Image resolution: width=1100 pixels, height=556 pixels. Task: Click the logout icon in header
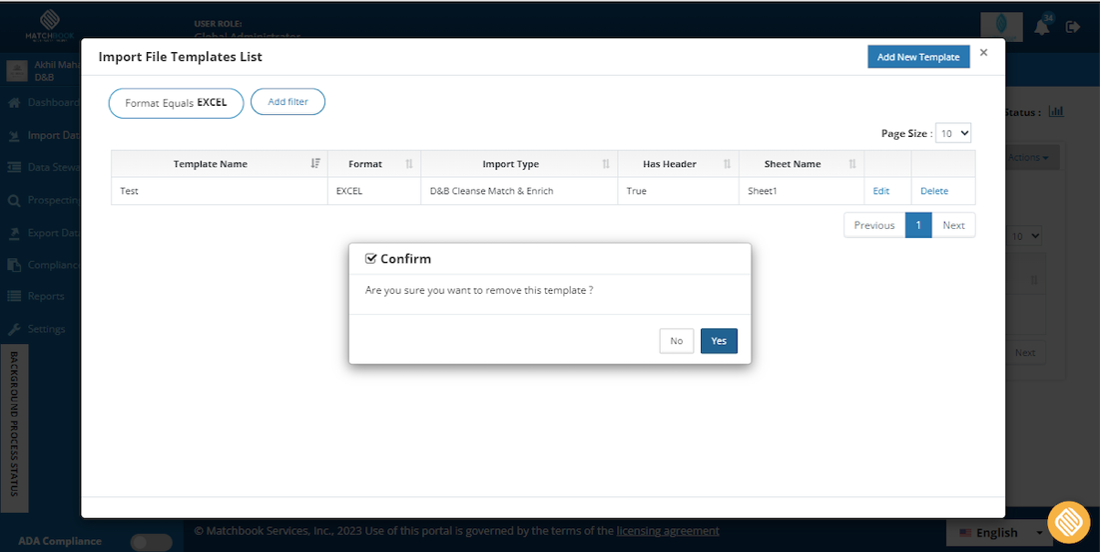click(1073, 27)
